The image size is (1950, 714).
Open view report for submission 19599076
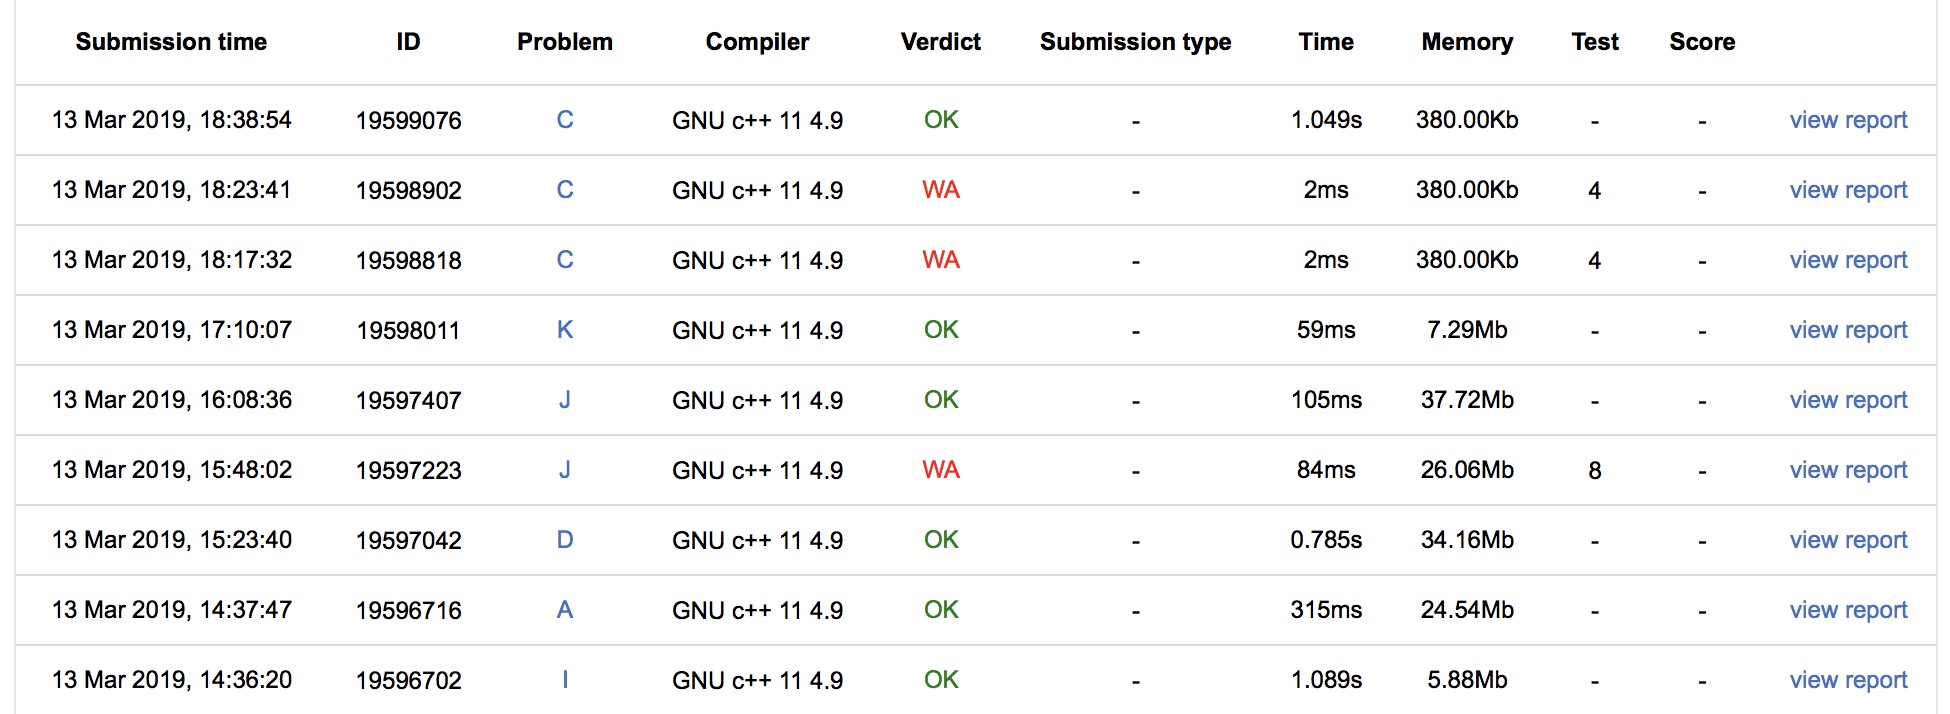(1848, 120)
